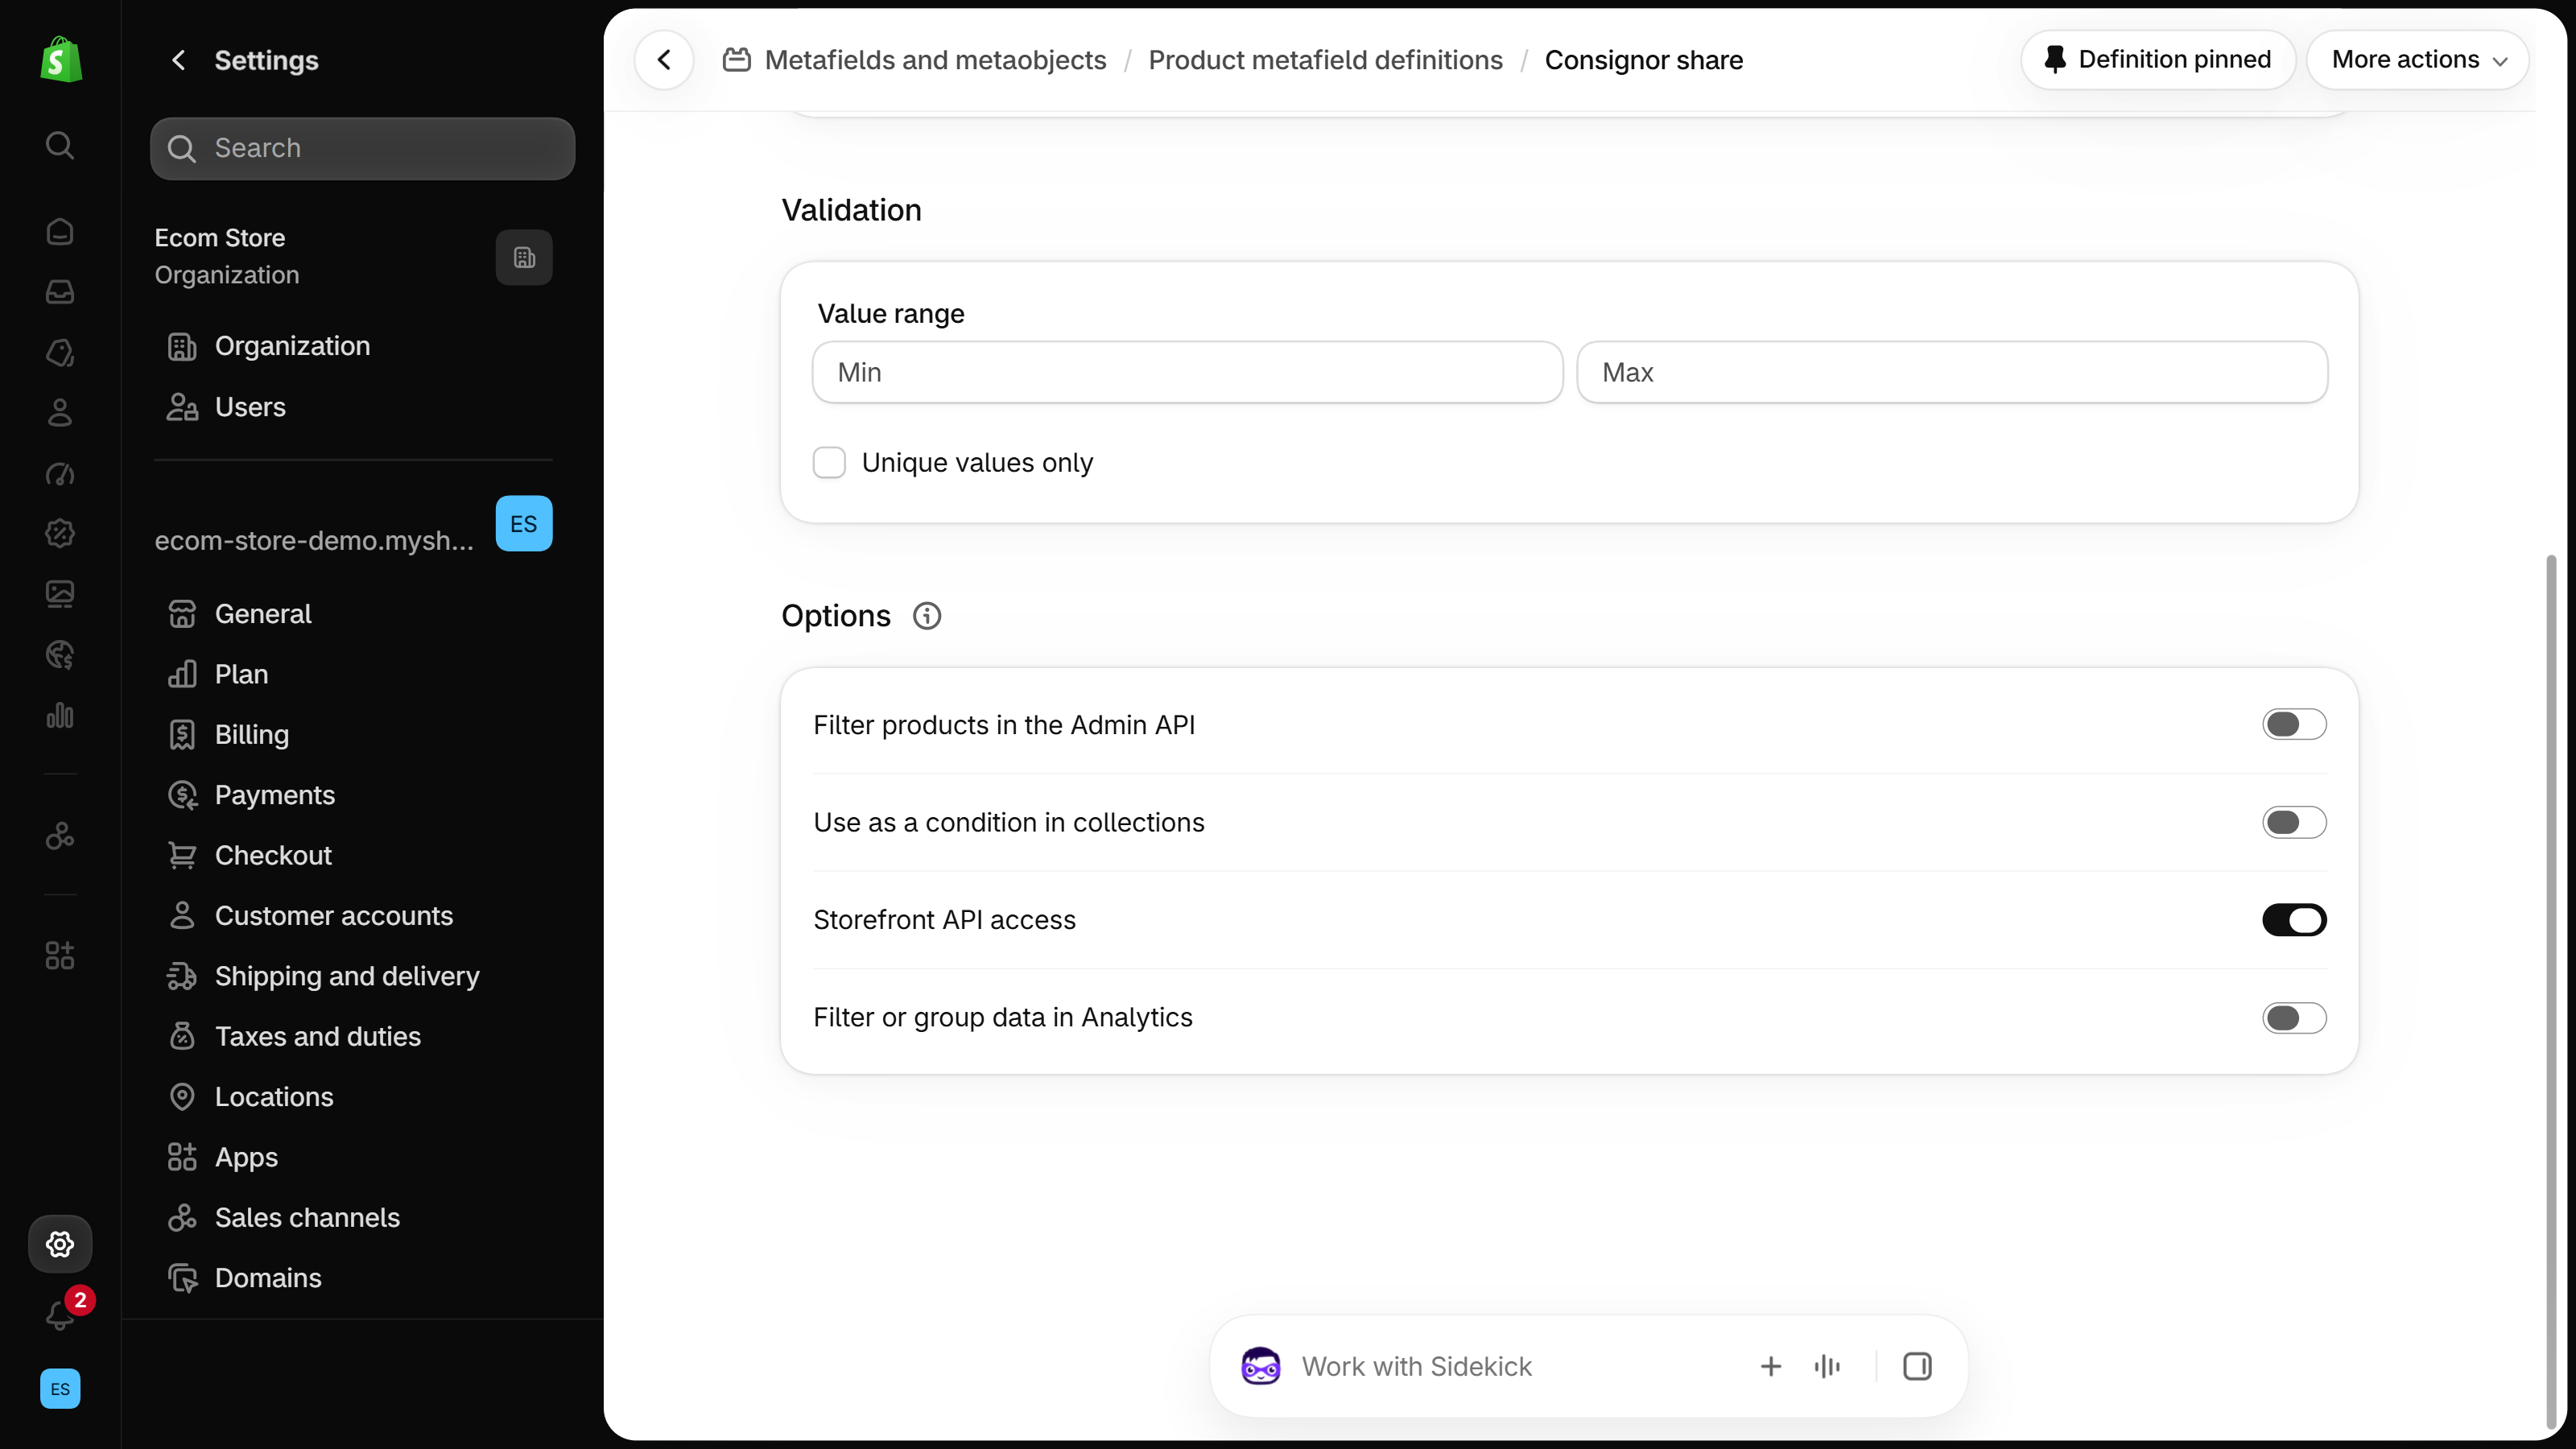This screenshot has width=2576, height=1449.
Task: Click the Sidekick voice waveform icon
Action: [1827, 1366]
